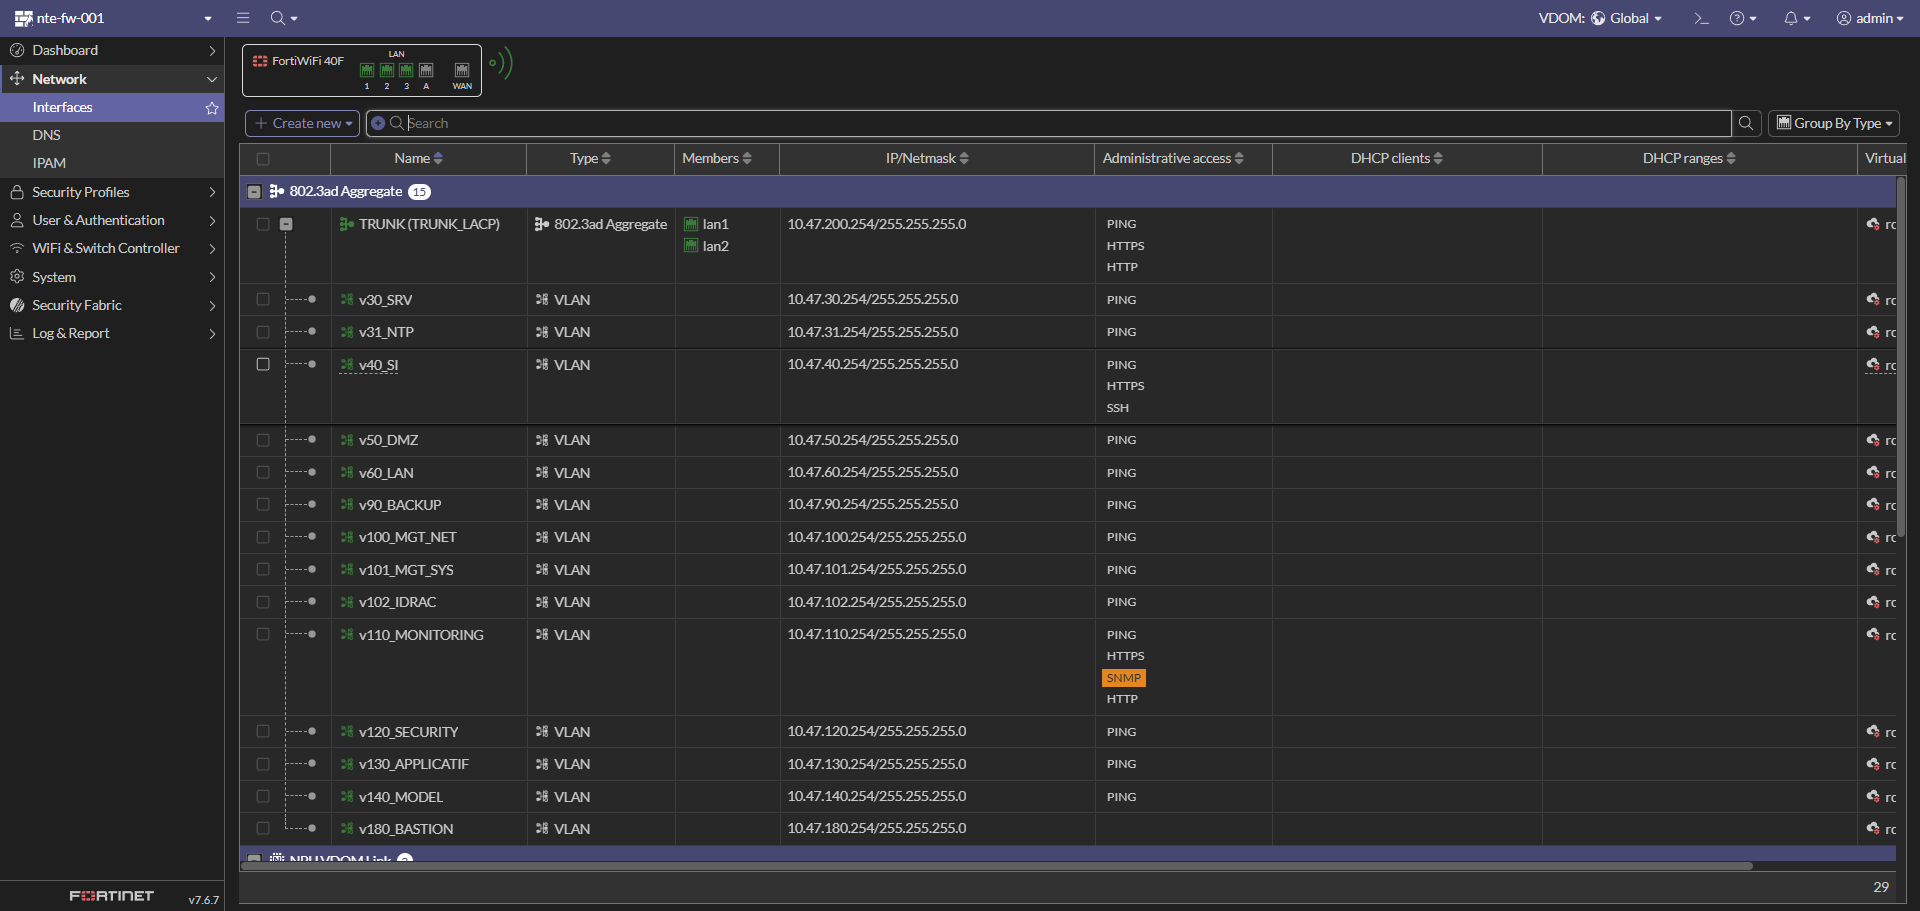Sort by the DHCP clients column

[1407, 159]
